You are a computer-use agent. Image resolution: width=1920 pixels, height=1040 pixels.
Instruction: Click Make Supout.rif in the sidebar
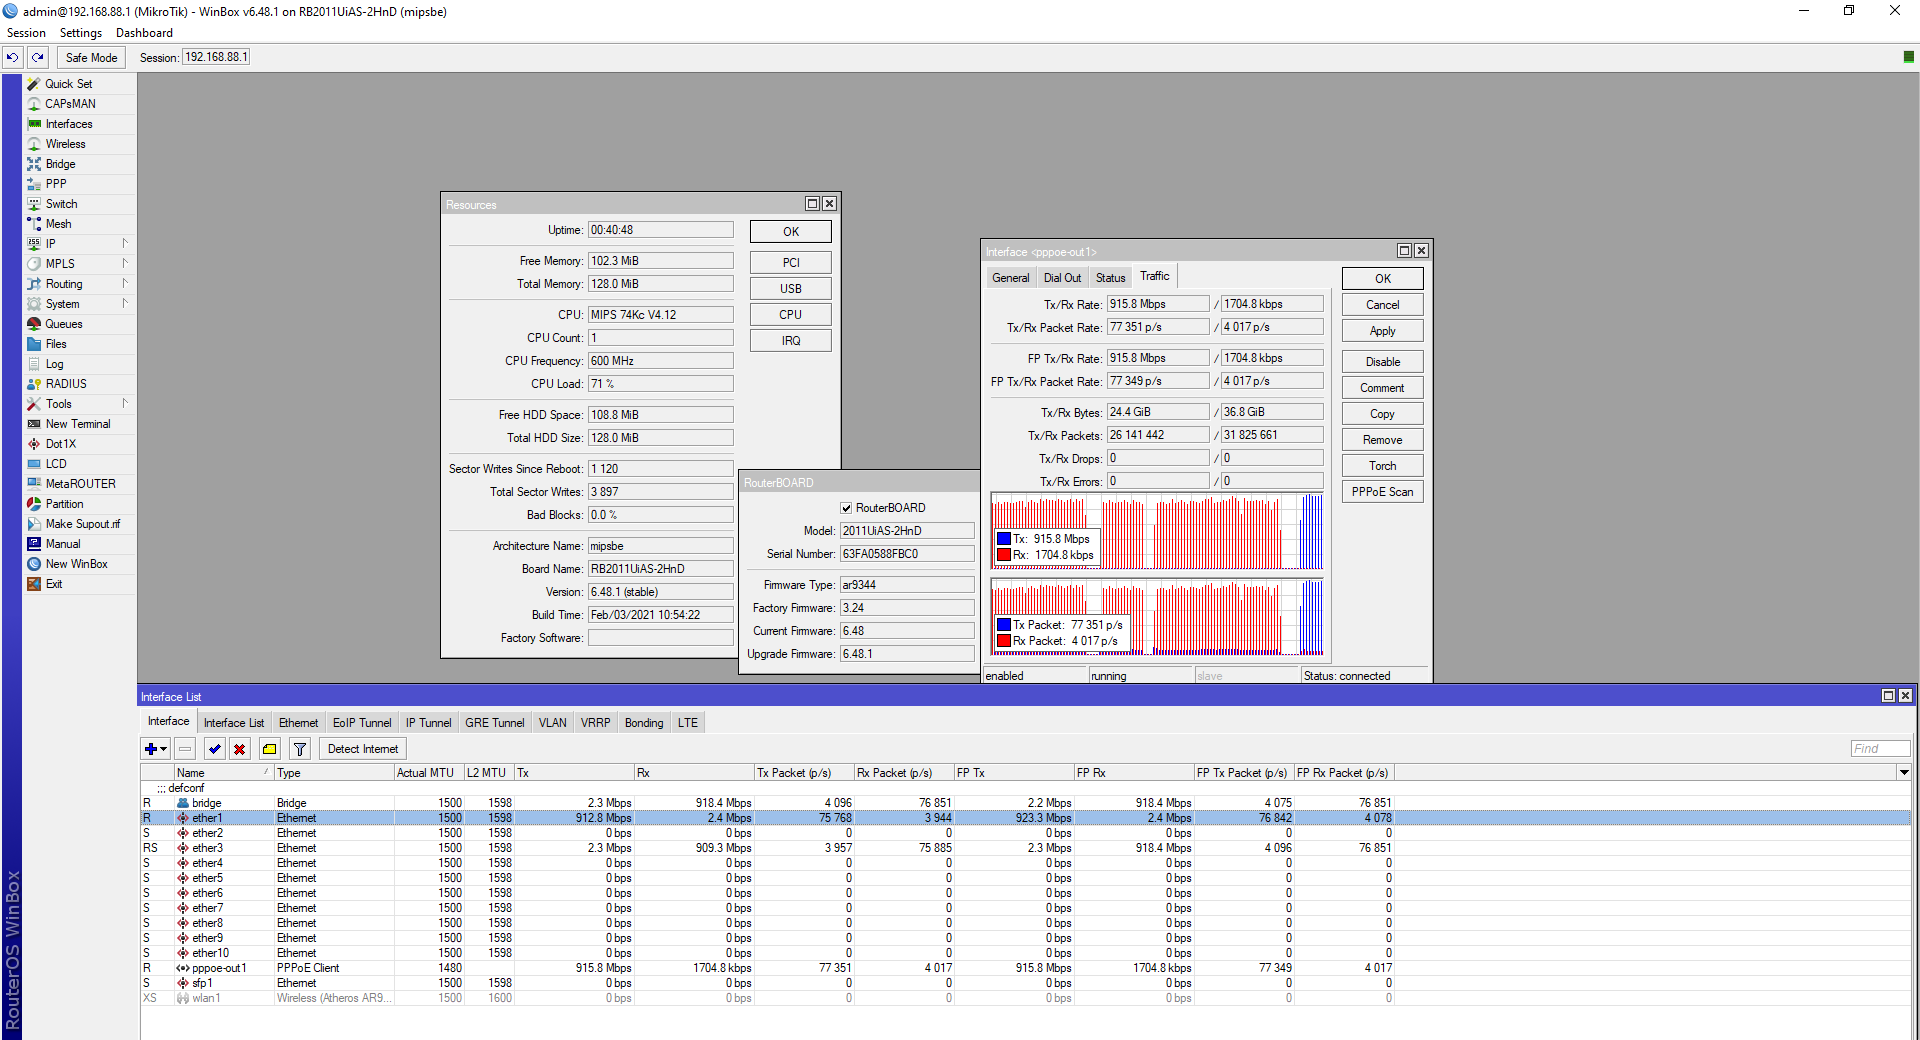[x=82, y=524]
